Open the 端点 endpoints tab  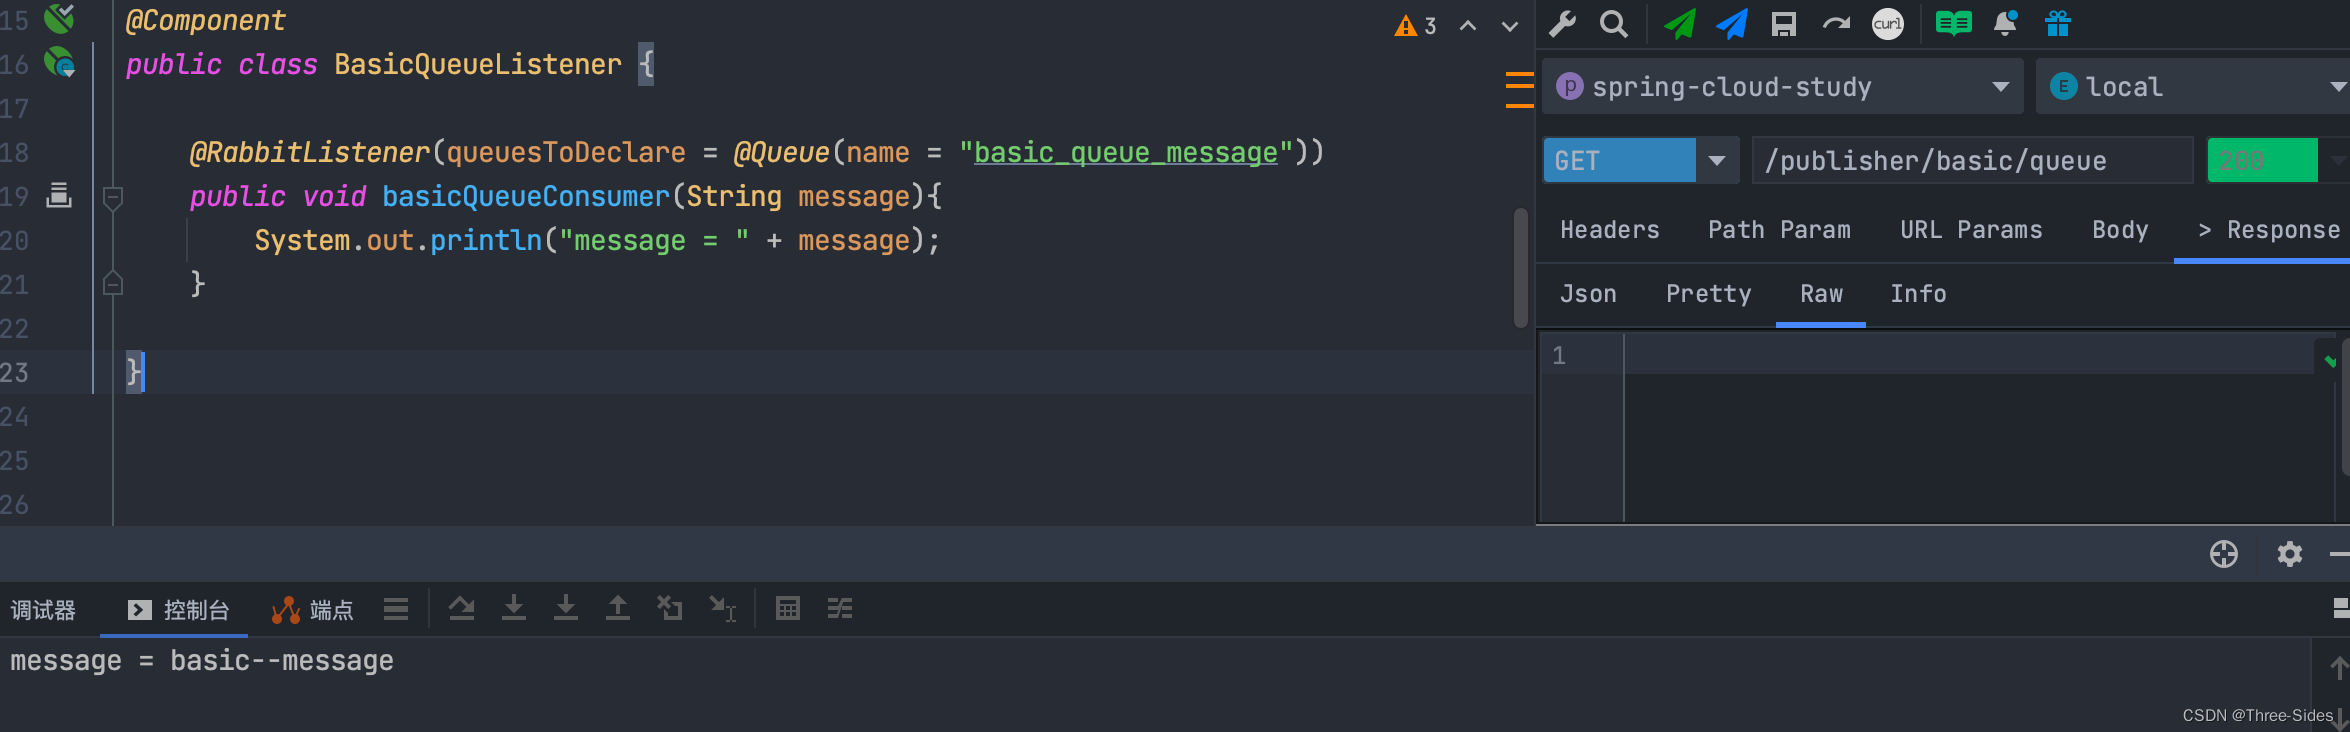312,610
